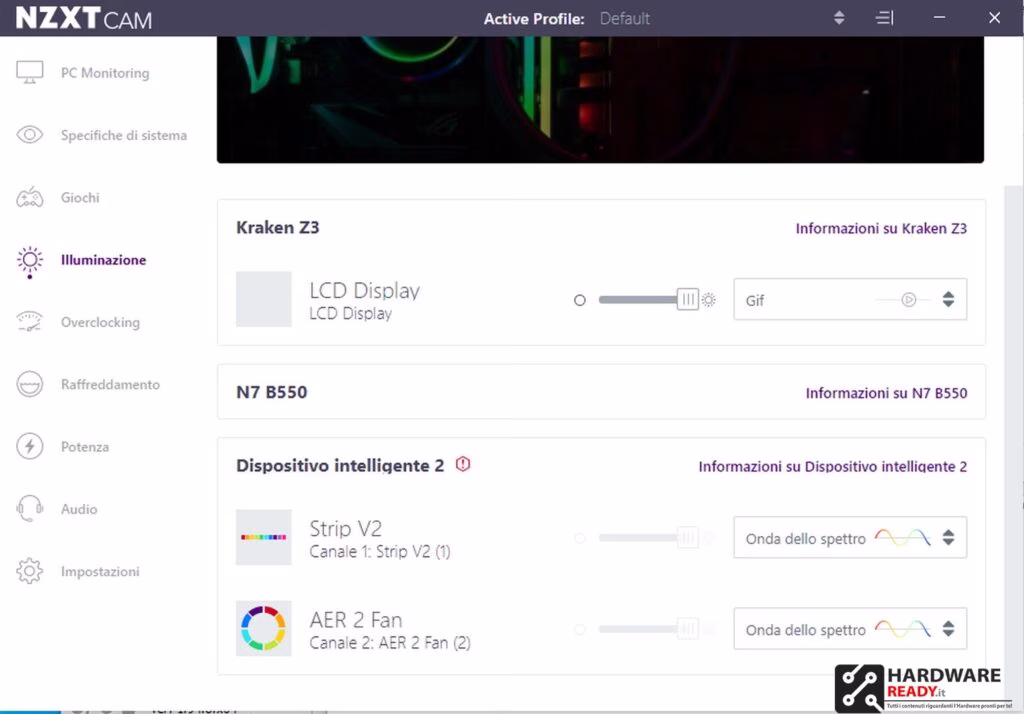Click the N7 B550 section heading

[x=272, y=392]
